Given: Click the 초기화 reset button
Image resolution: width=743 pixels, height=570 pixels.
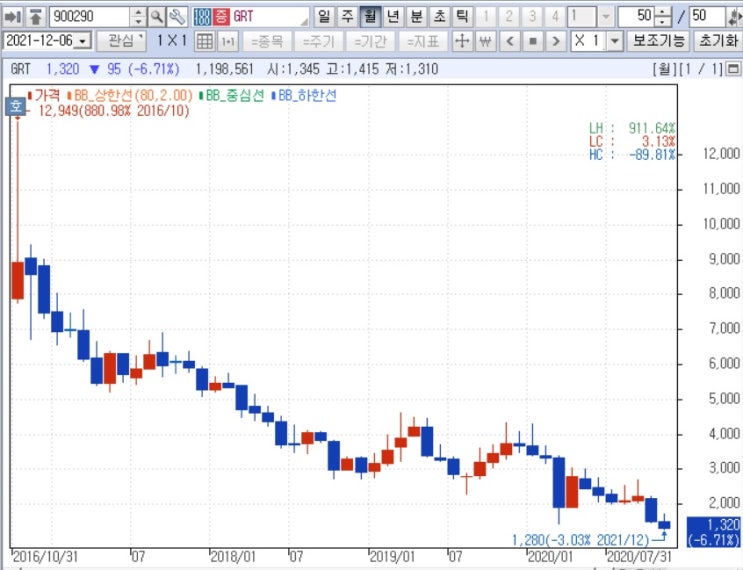Looking at the screenshot, I should pos(718,41).
